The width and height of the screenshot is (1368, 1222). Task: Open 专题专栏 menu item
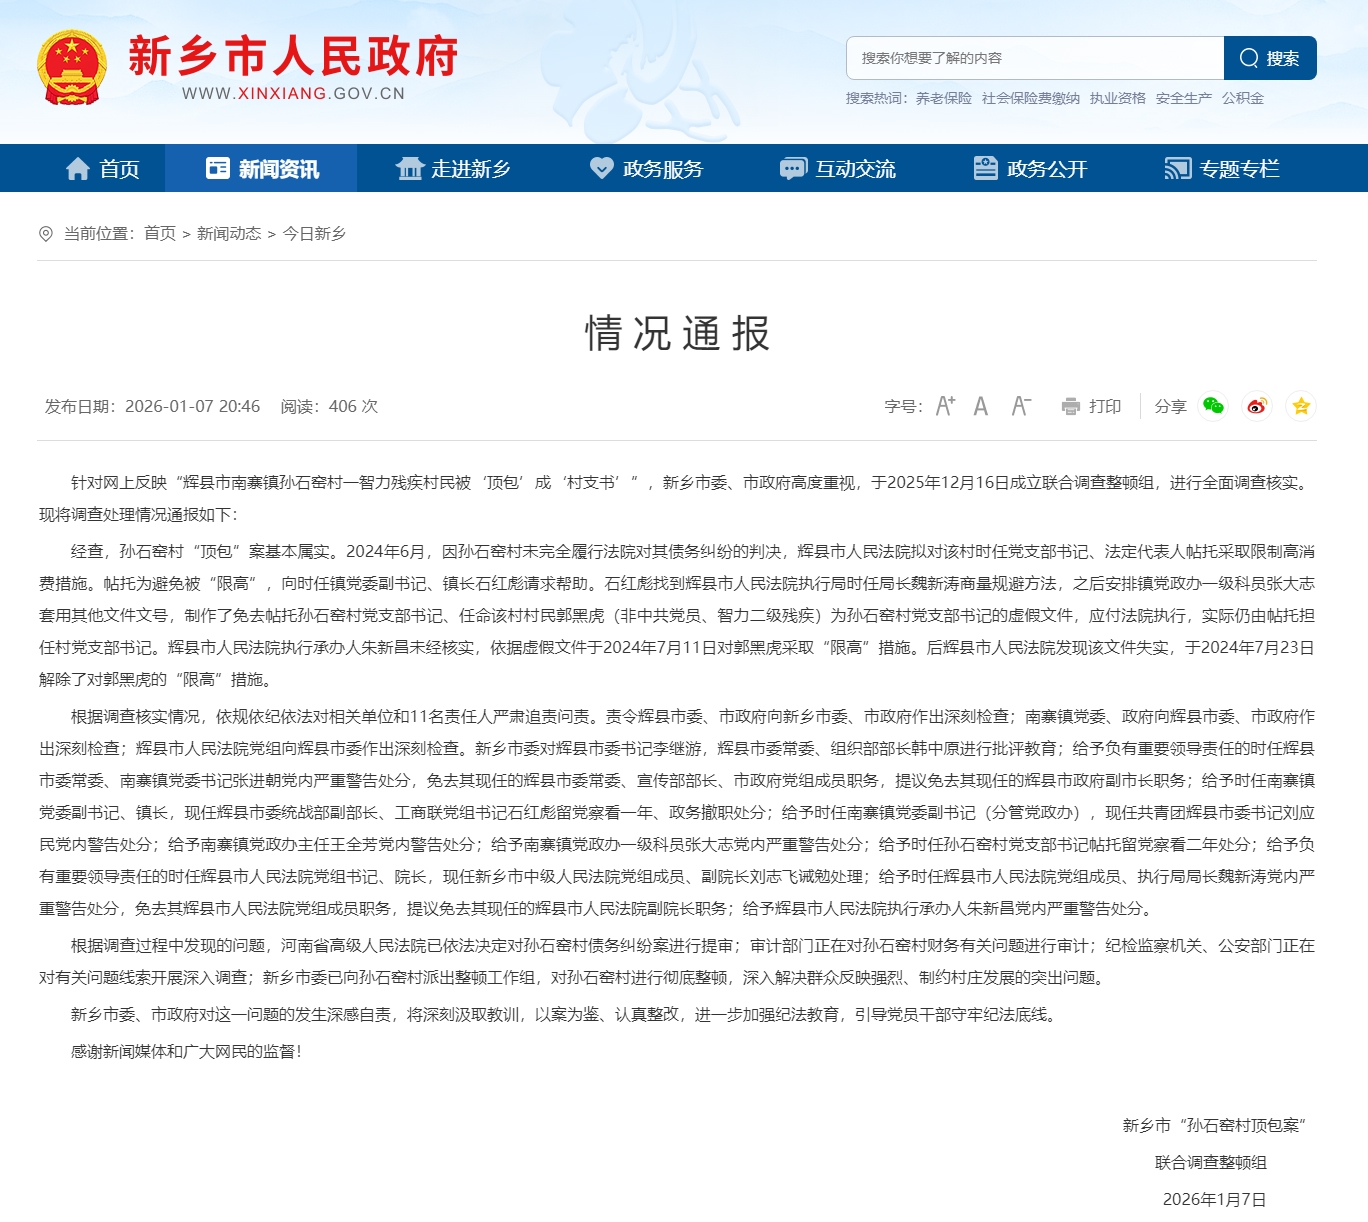[1222, 169]
